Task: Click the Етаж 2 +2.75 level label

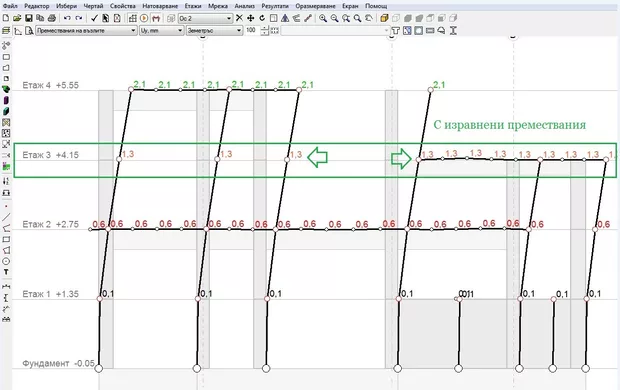Action: (50, 224)
